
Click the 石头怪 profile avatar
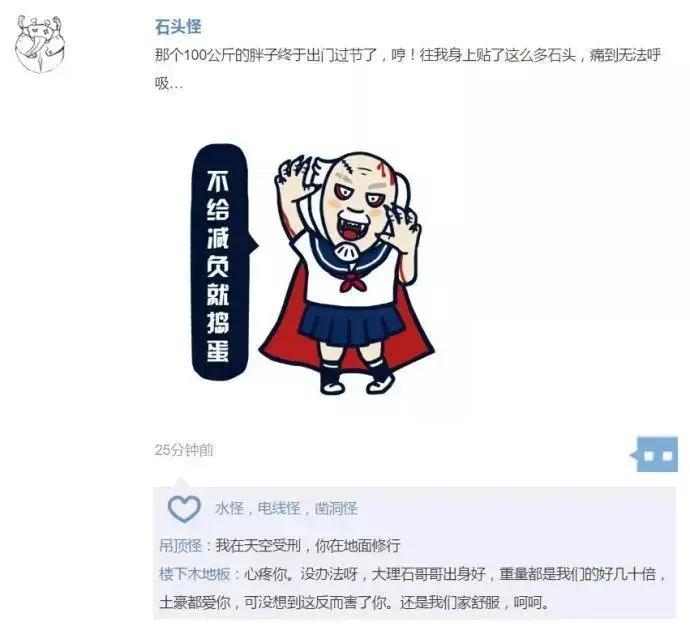[x=40, y=44]
